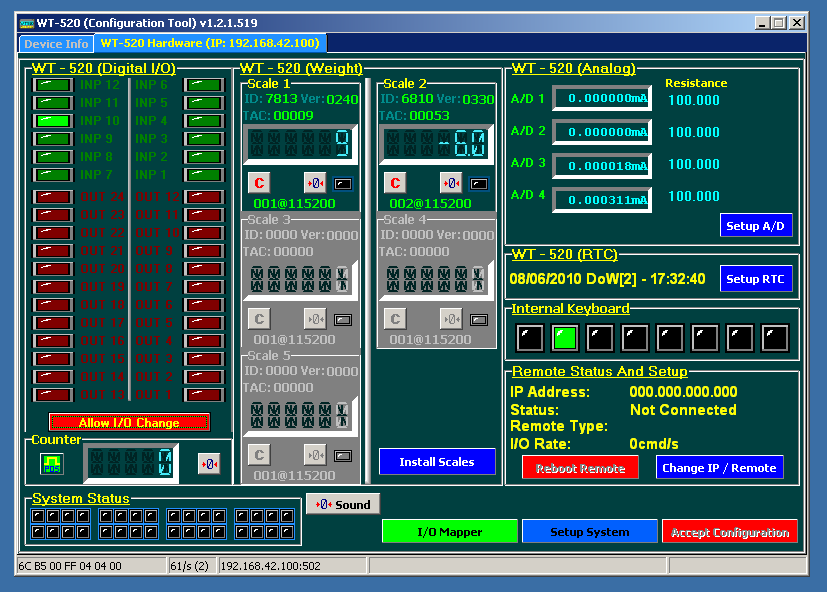Switch to the Device Info tab

coord(56,44)
